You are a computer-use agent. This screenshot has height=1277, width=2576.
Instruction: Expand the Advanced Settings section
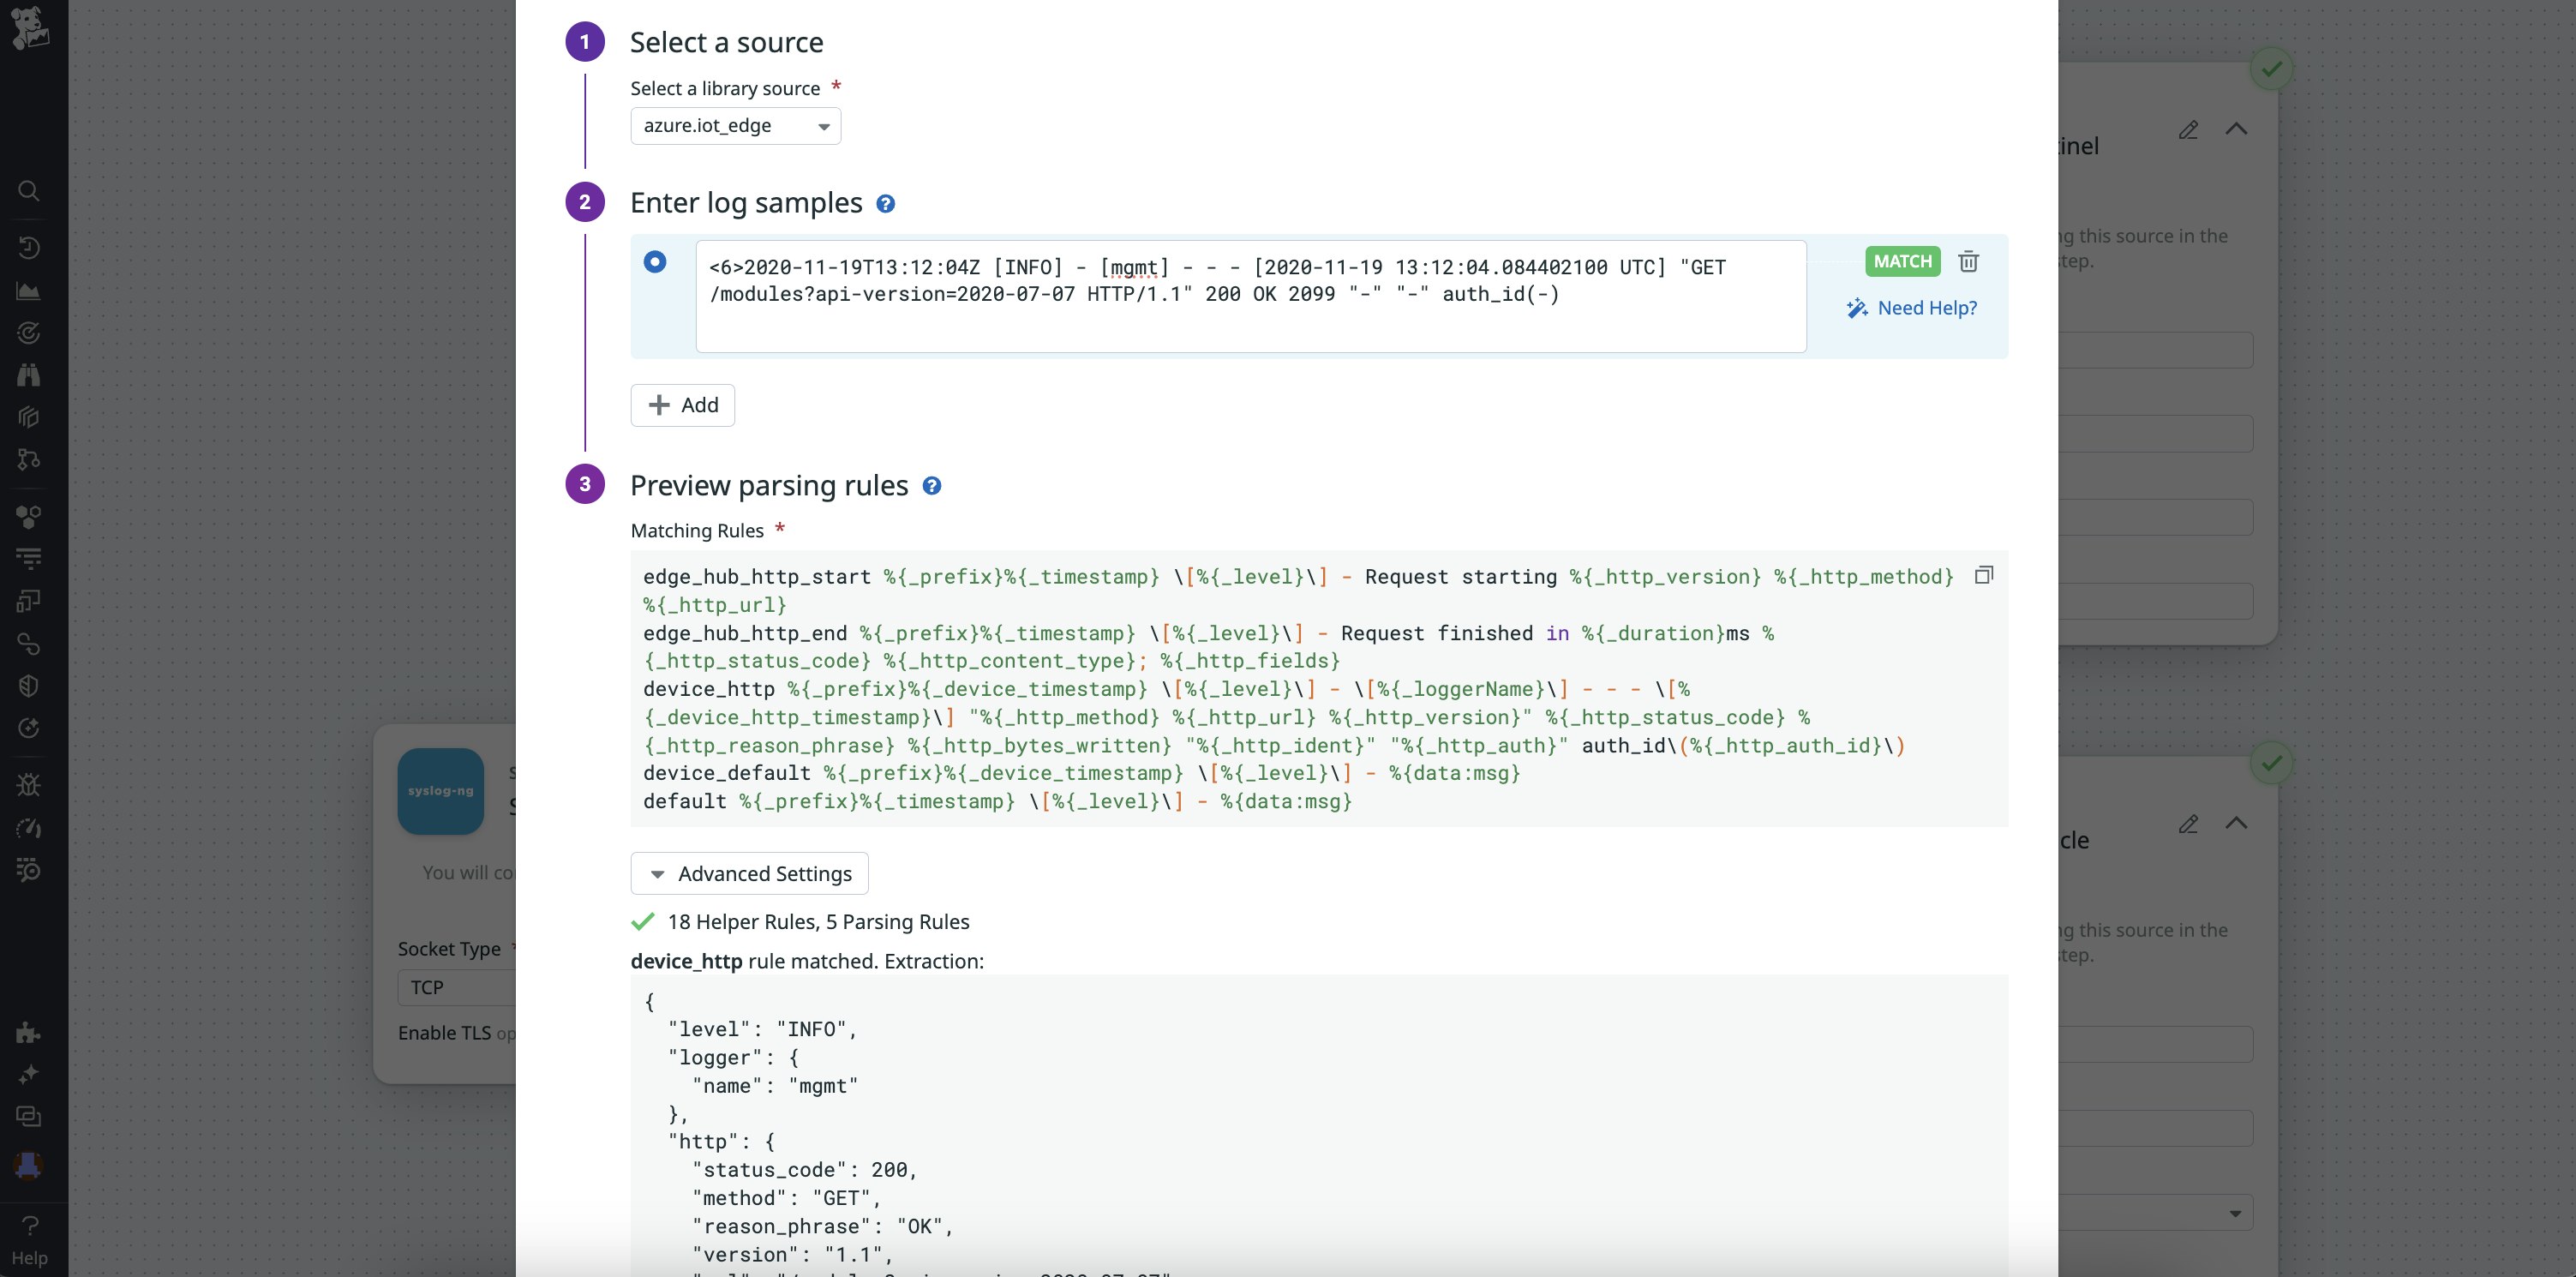(x=749, y=874)
